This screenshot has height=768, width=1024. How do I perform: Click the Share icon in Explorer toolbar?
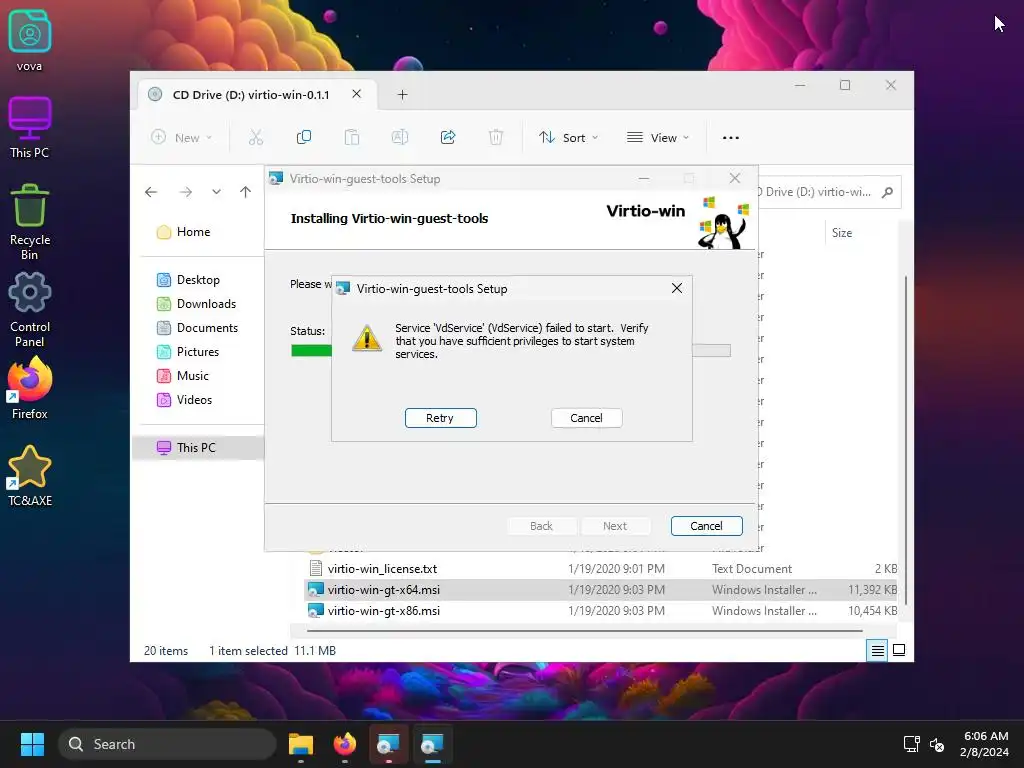click(448, 137)
